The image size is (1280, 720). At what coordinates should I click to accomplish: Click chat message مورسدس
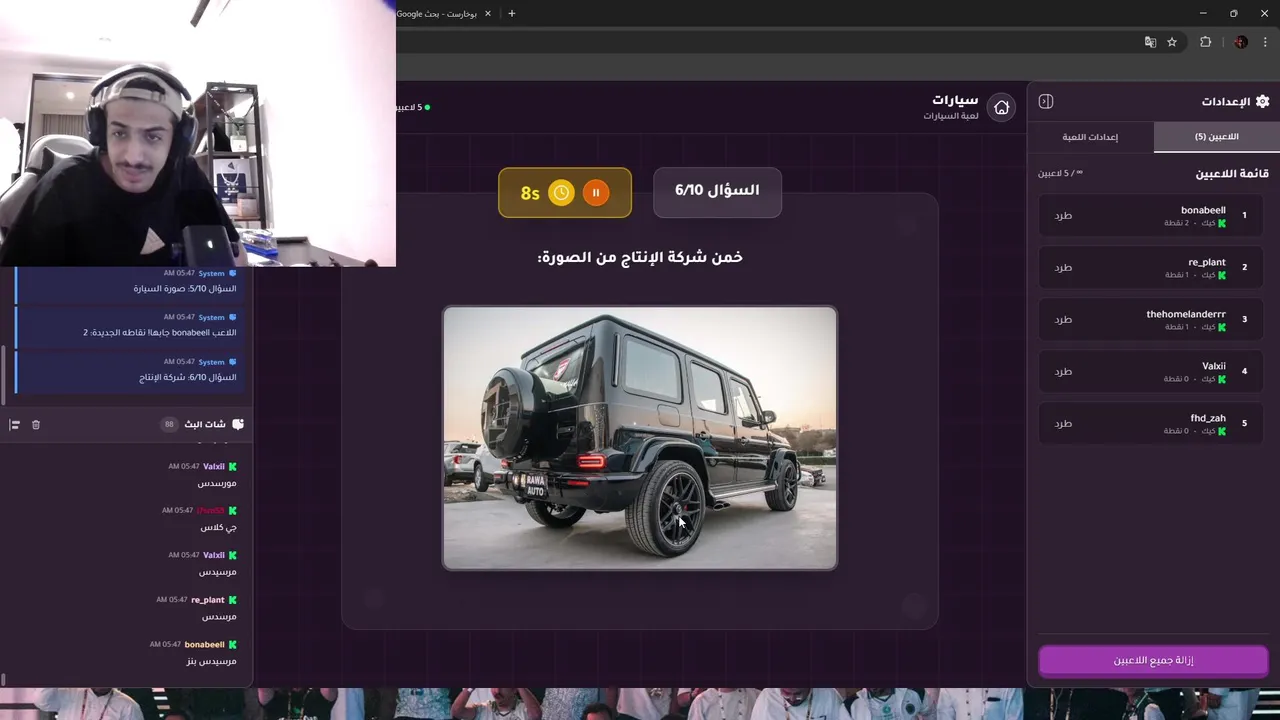pos(217,483)
